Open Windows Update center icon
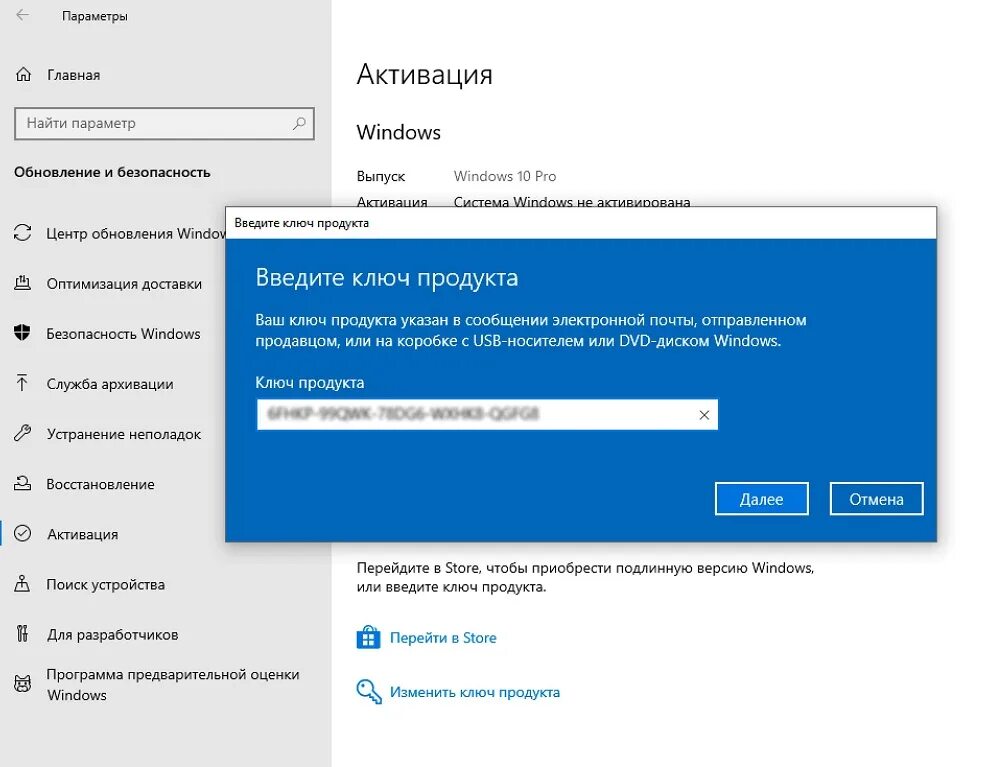 click(23, 233)
